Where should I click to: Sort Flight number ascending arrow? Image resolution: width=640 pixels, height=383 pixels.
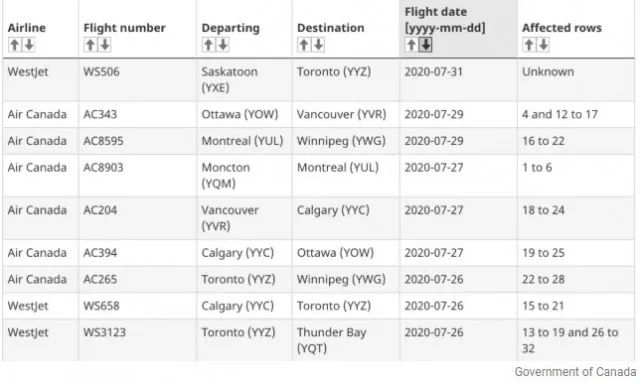90,45
